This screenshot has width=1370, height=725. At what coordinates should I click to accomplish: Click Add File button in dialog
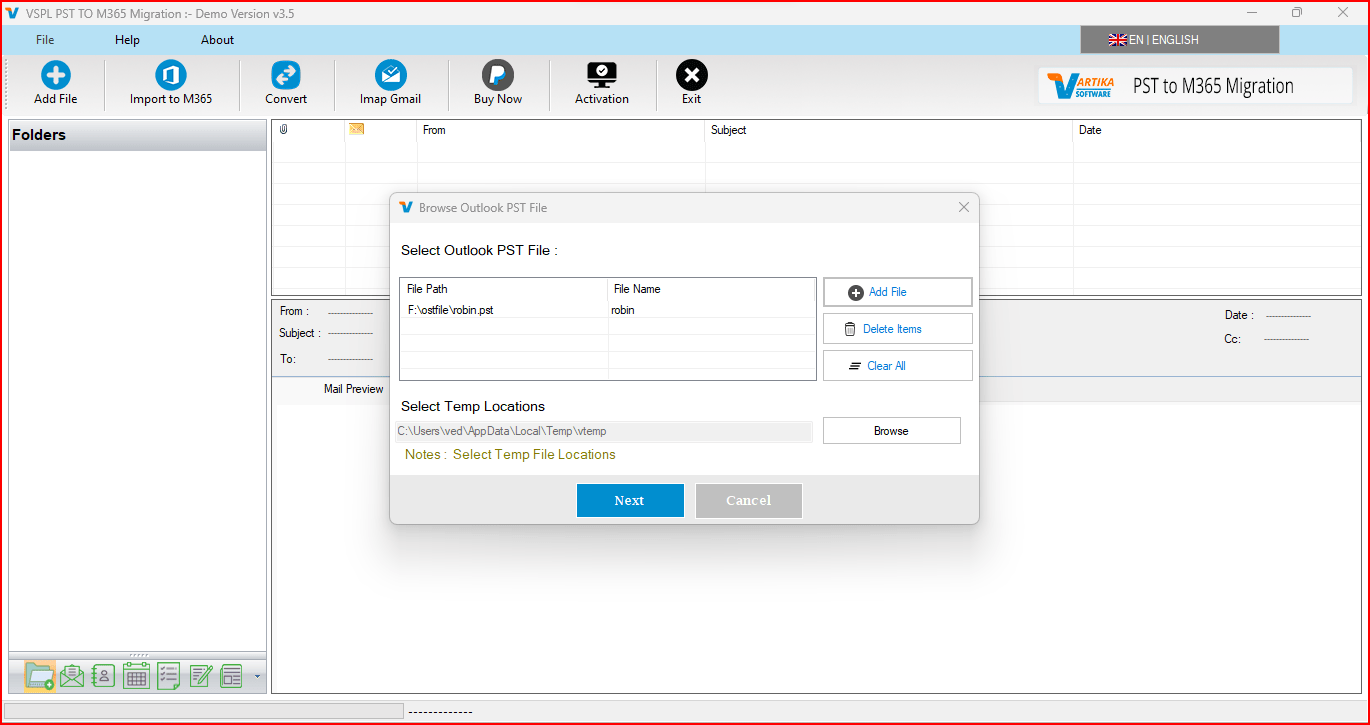pyautogui.click(x=897, y=292)
